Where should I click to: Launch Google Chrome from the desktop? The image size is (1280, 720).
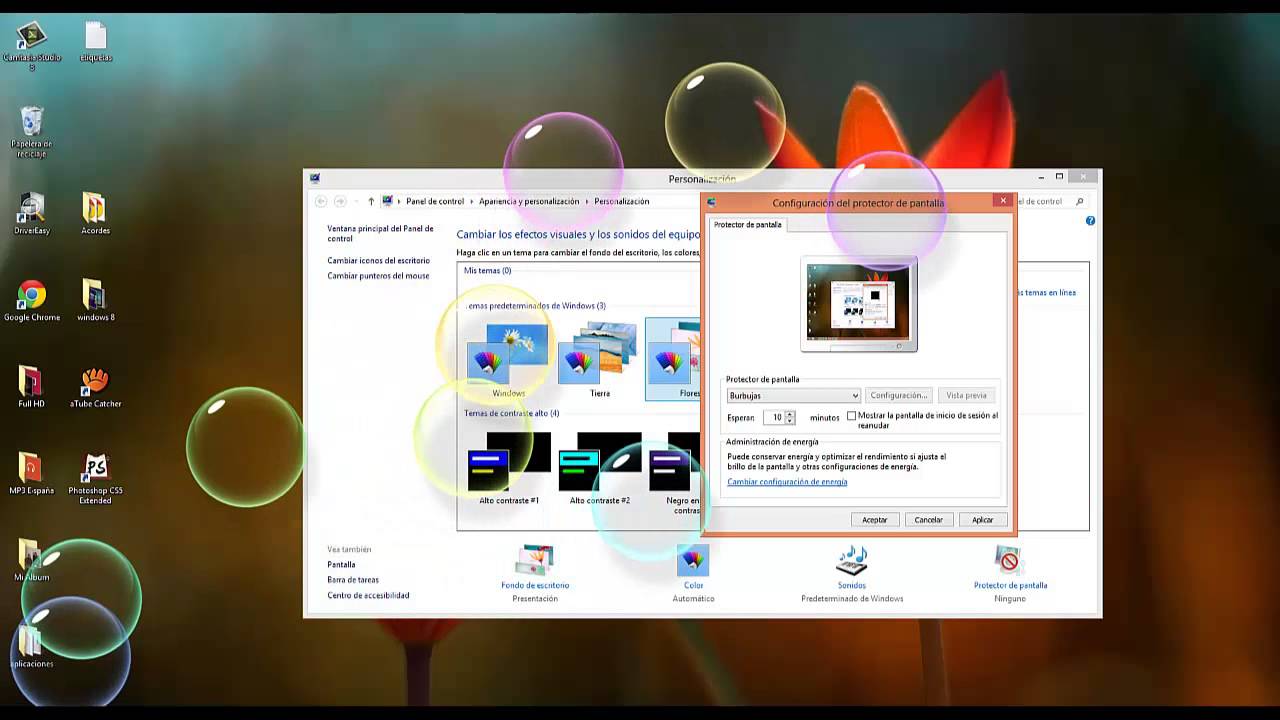click(32, 301)
